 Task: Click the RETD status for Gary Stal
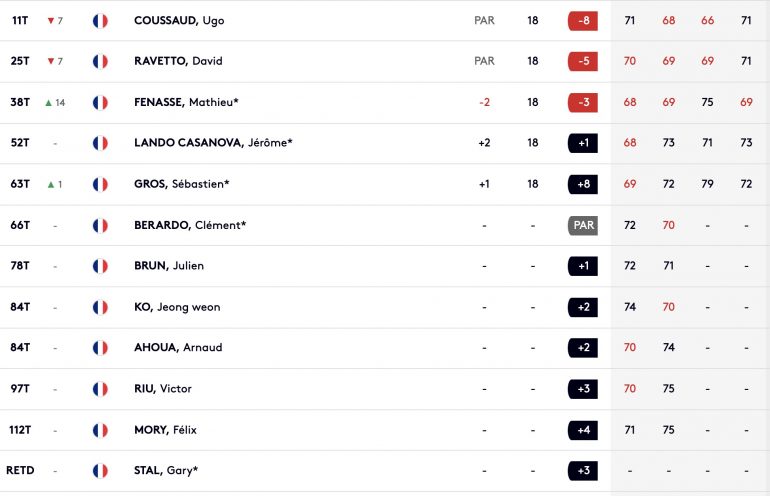point(20,470)
